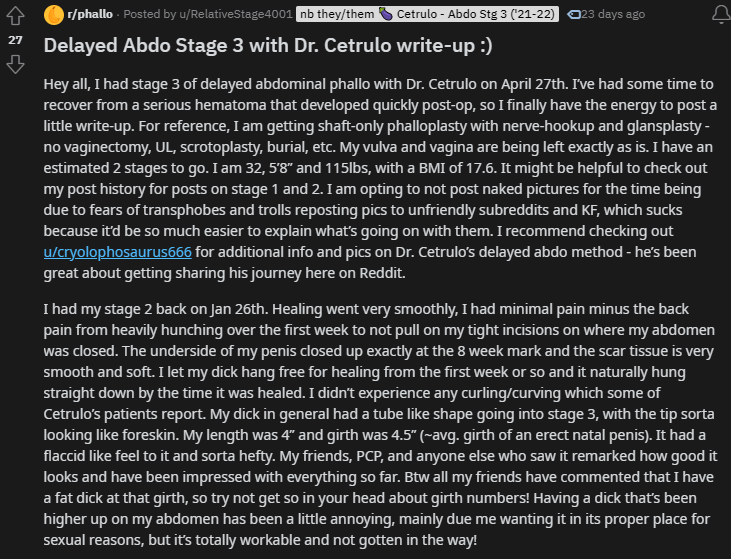The width and height of the screenshot is (731, 559).
Task: Click the eggplant emoji in the flair
Action: tap(412, 15)
